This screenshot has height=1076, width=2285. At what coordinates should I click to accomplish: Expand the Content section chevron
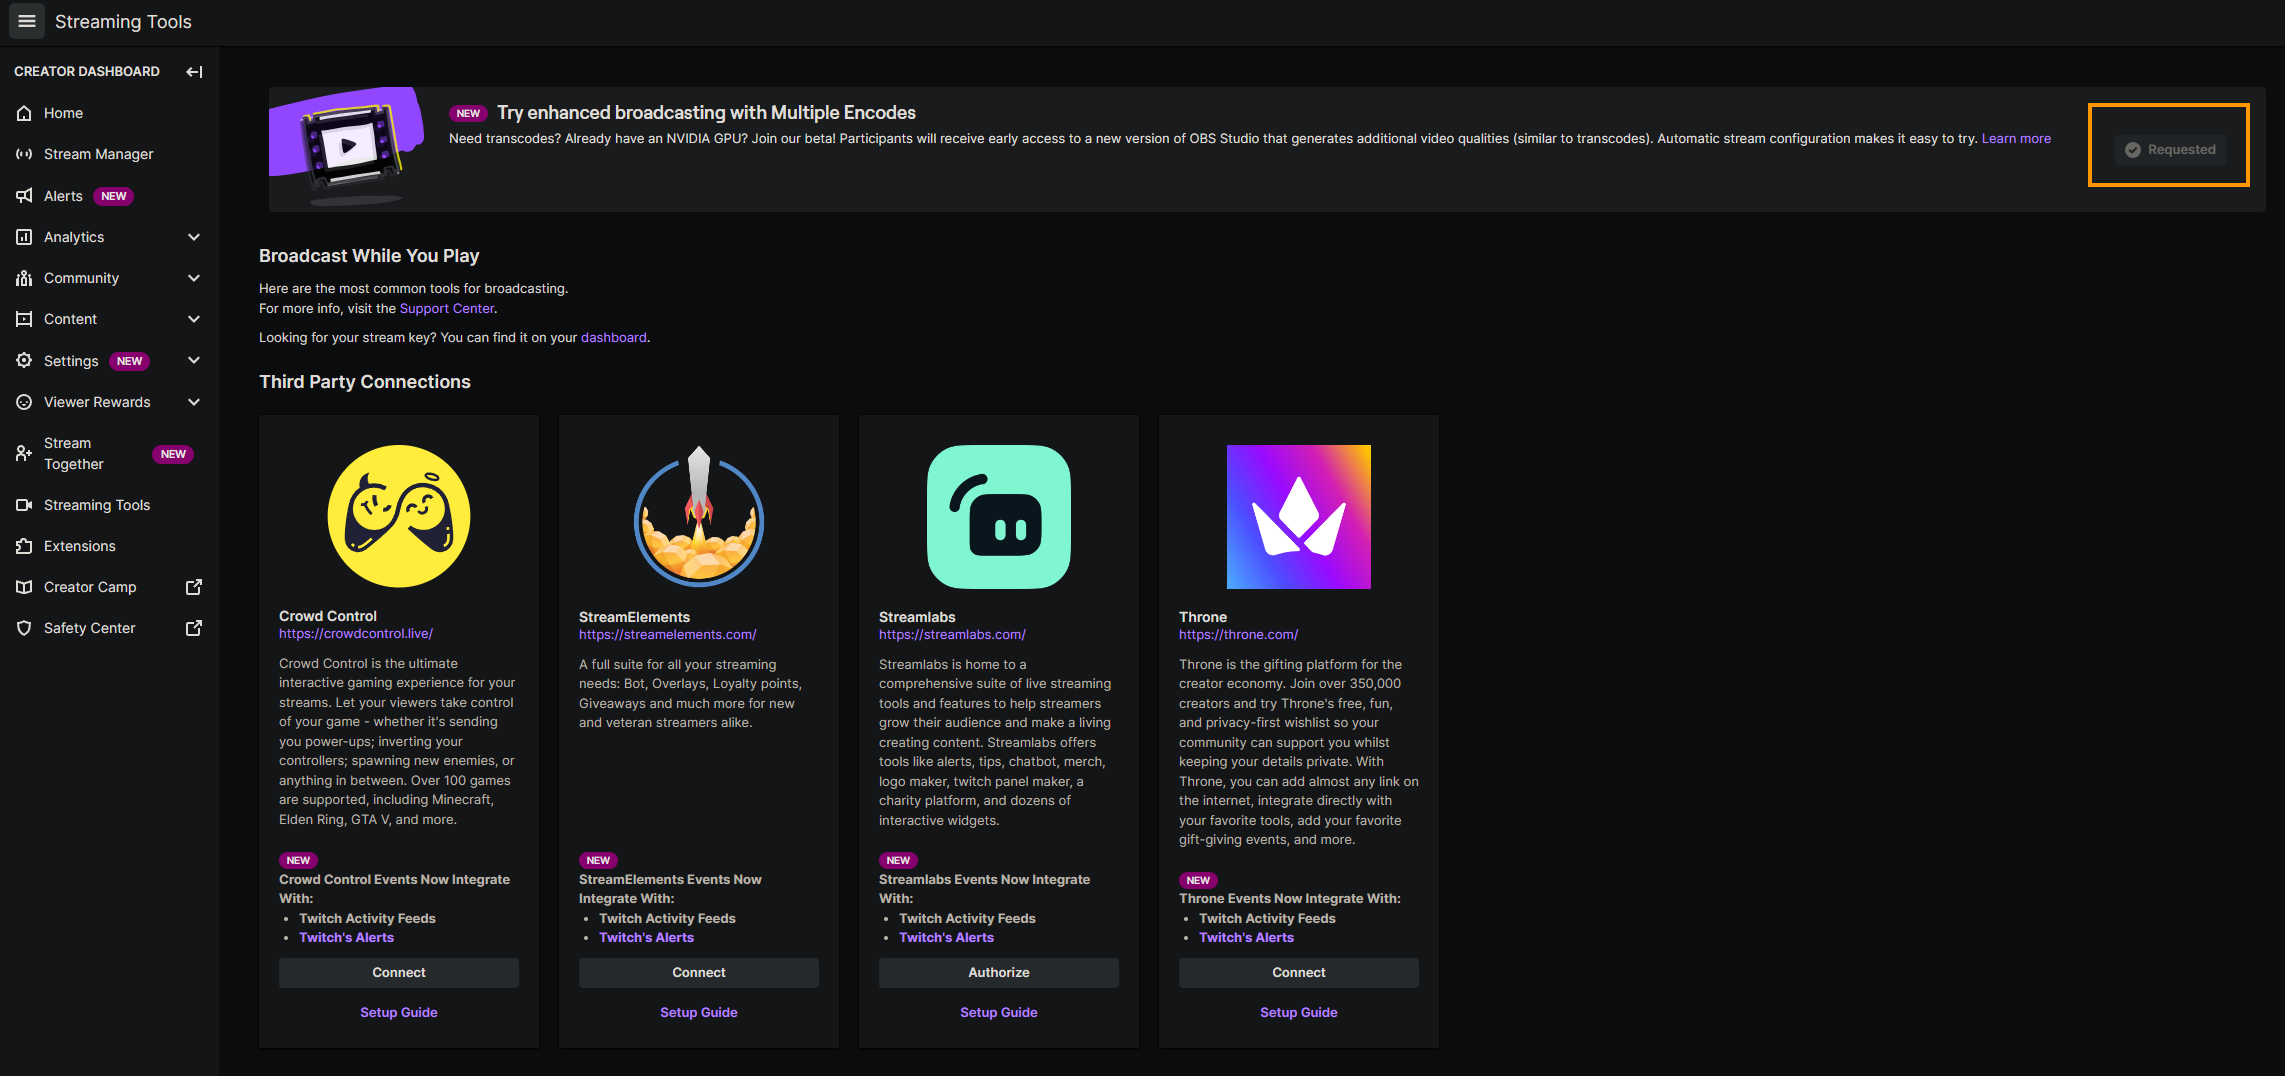click(x=194, y=319)
